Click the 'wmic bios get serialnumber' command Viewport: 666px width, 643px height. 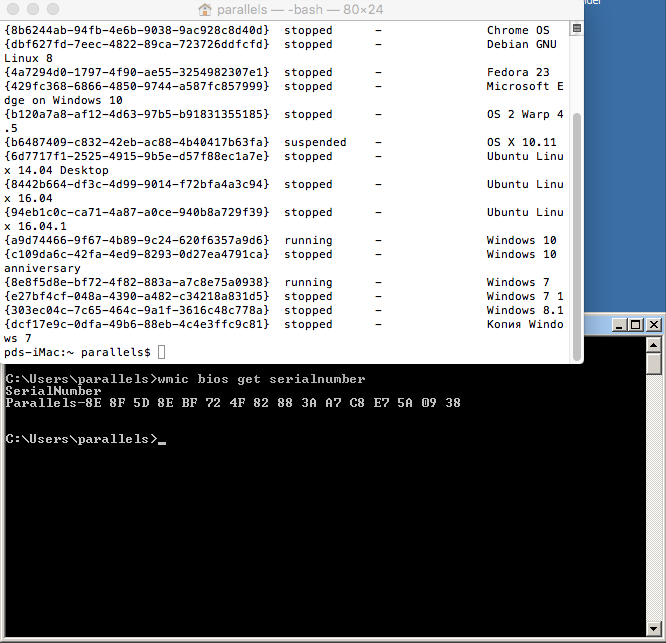coord(261,379)
